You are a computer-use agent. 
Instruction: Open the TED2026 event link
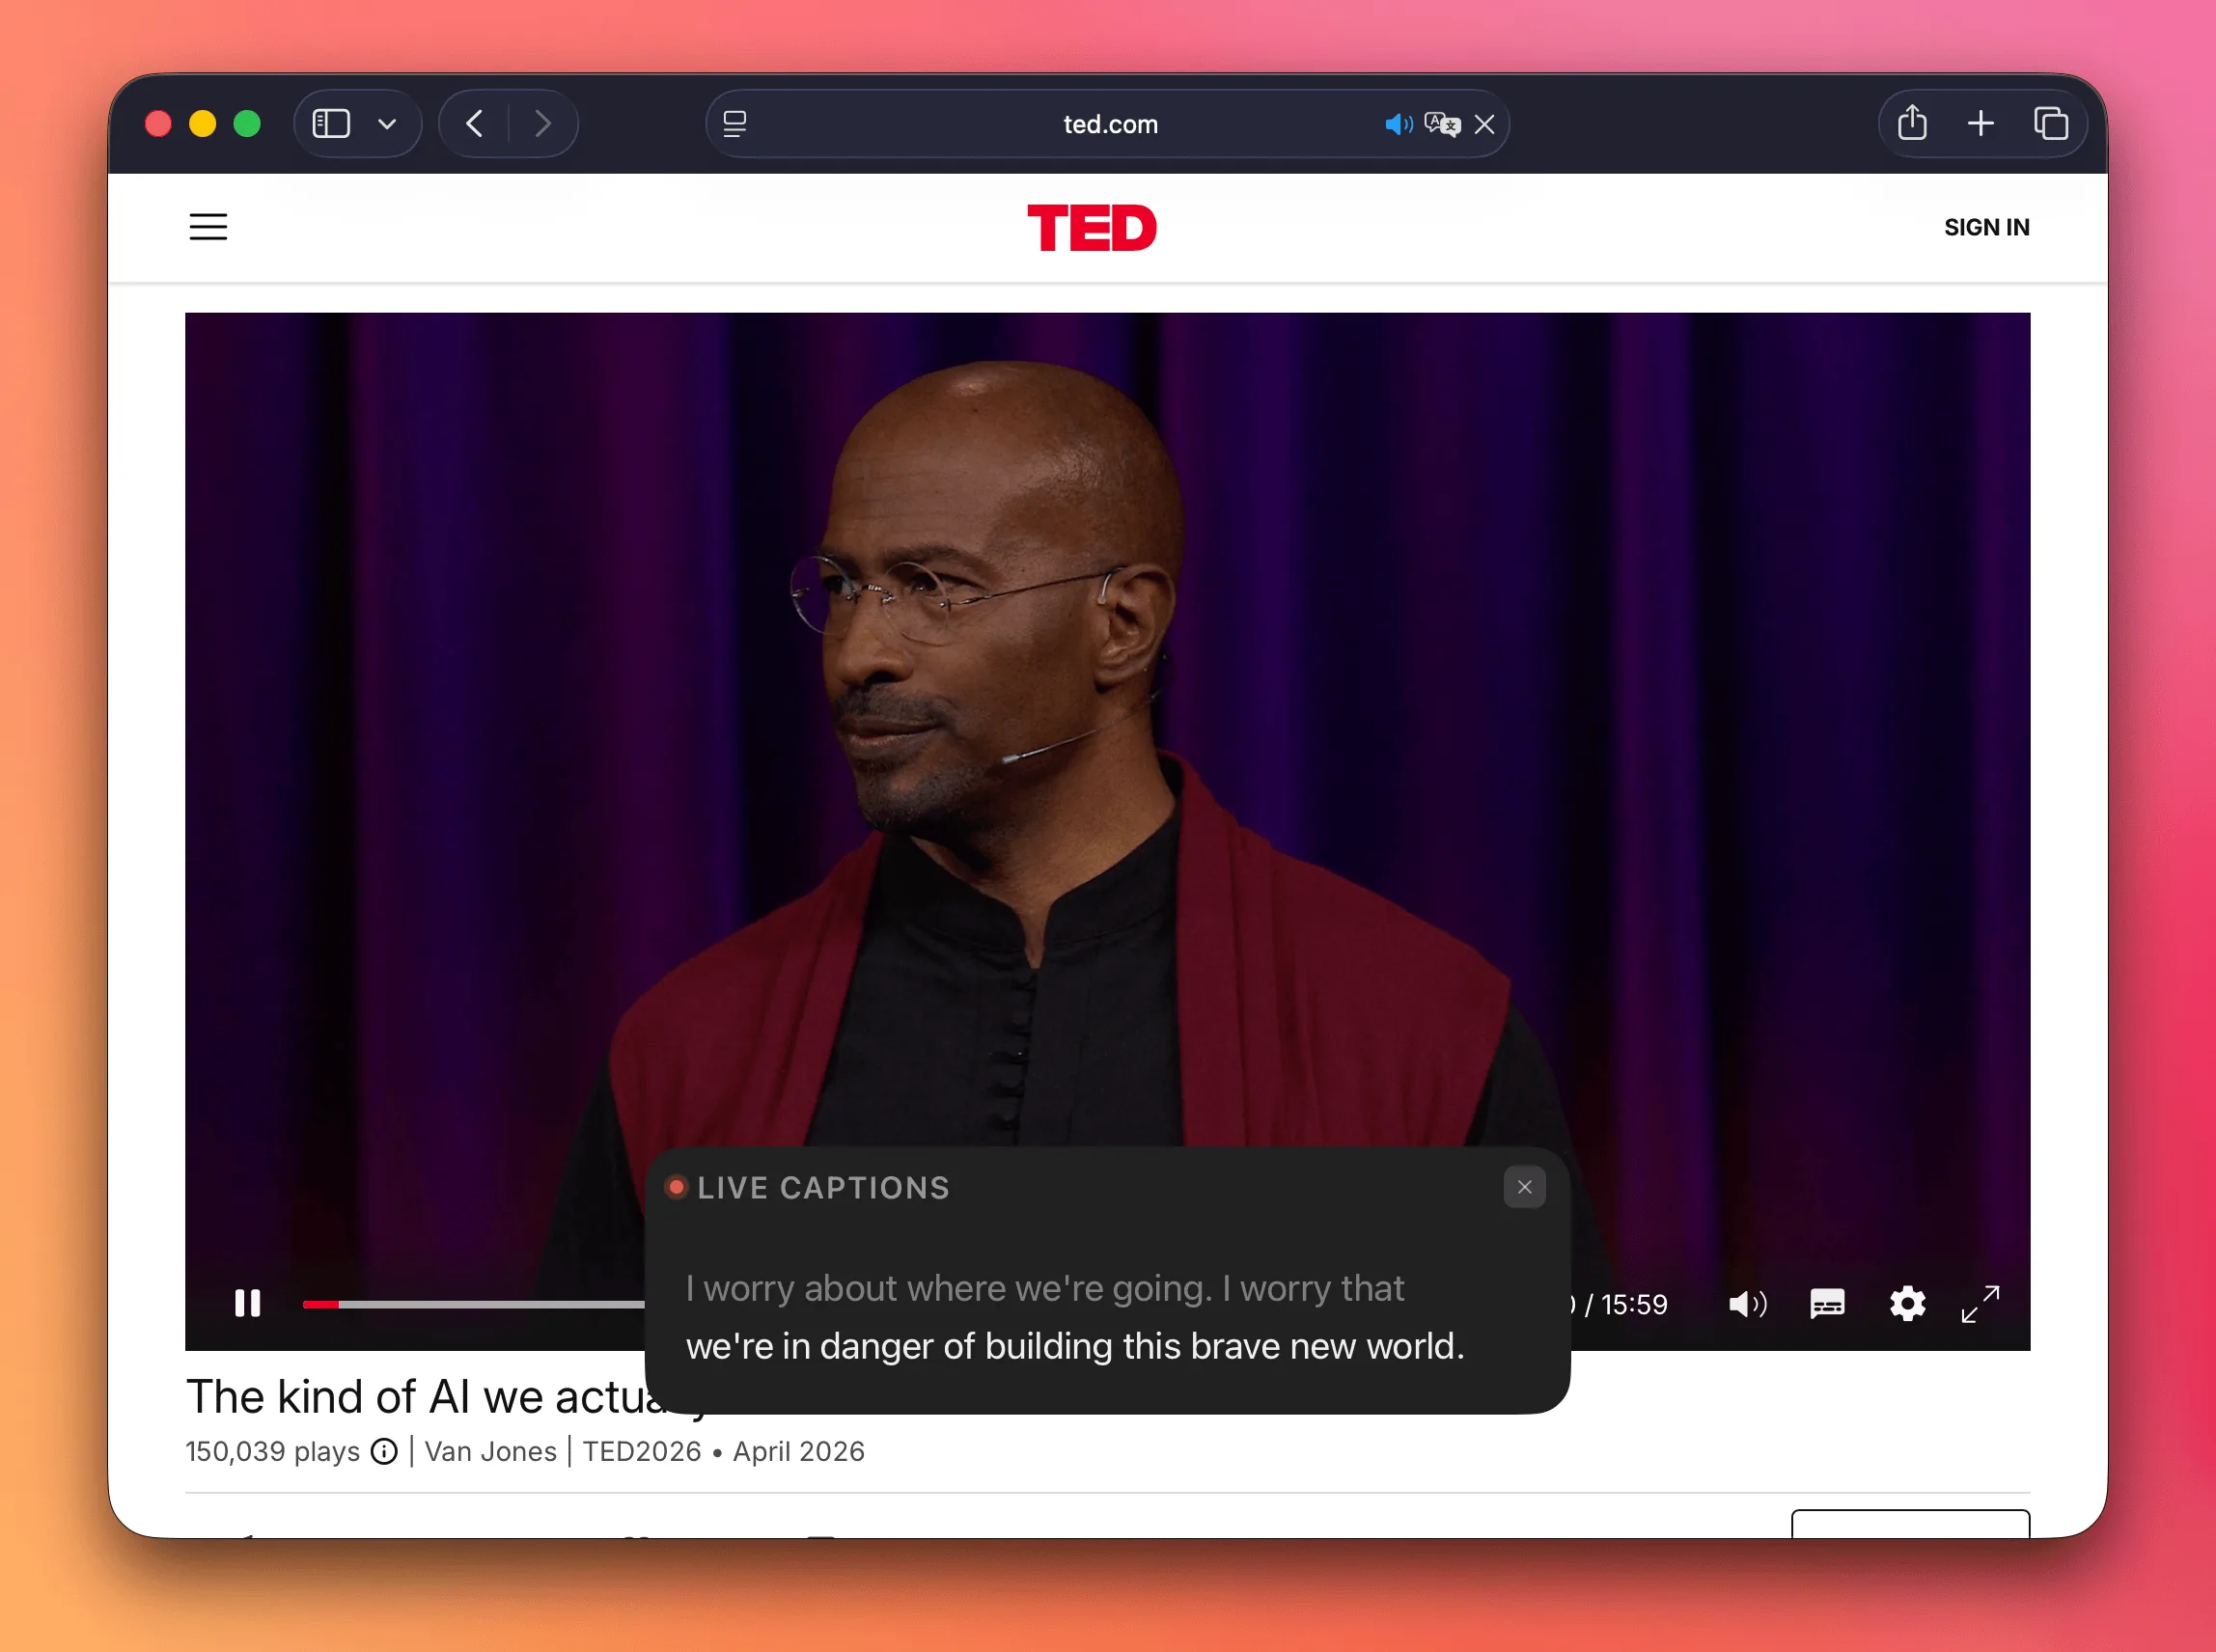[x=642, y=1451]
